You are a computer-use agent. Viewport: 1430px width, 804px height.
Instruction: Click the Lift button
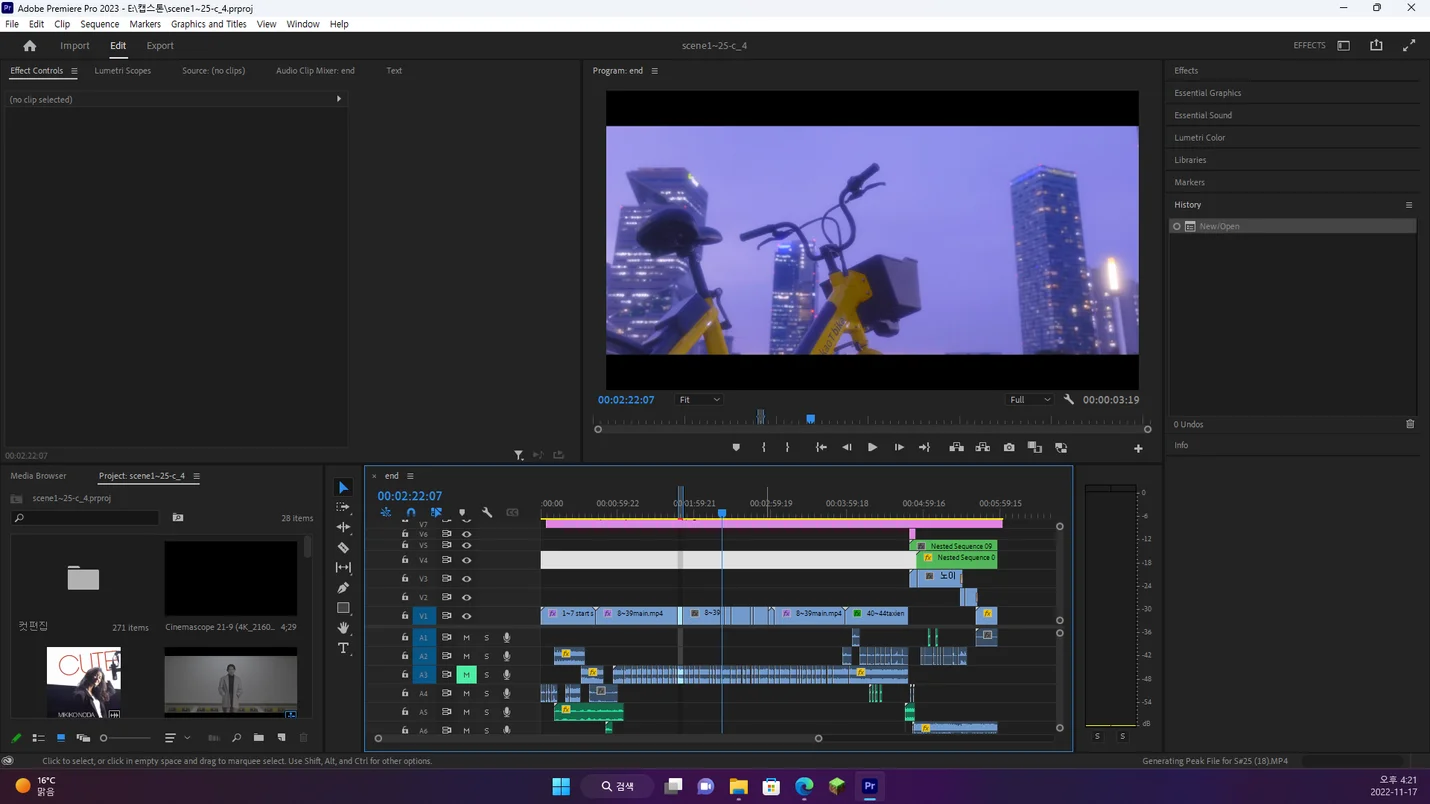[x=956, y=448]
